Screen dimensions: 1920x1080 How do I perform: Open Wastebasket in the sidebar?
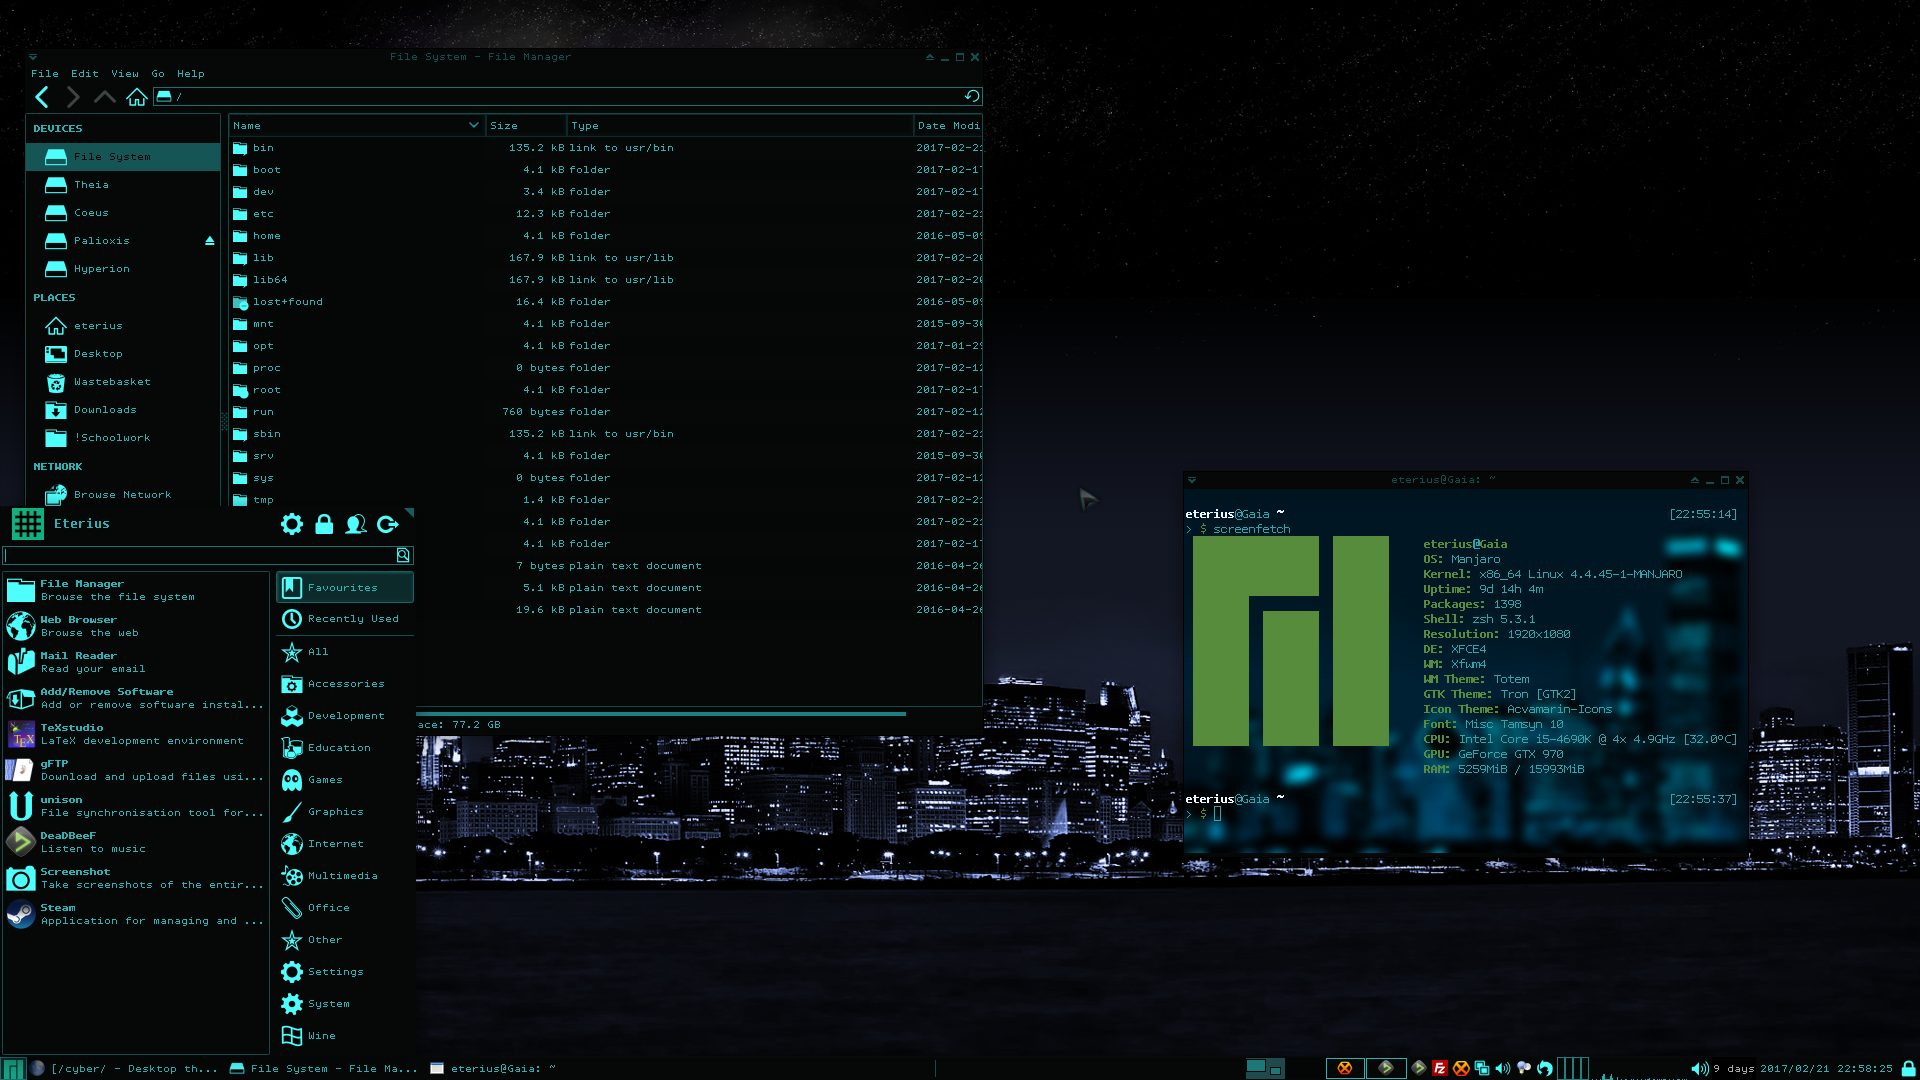point(123,382)
